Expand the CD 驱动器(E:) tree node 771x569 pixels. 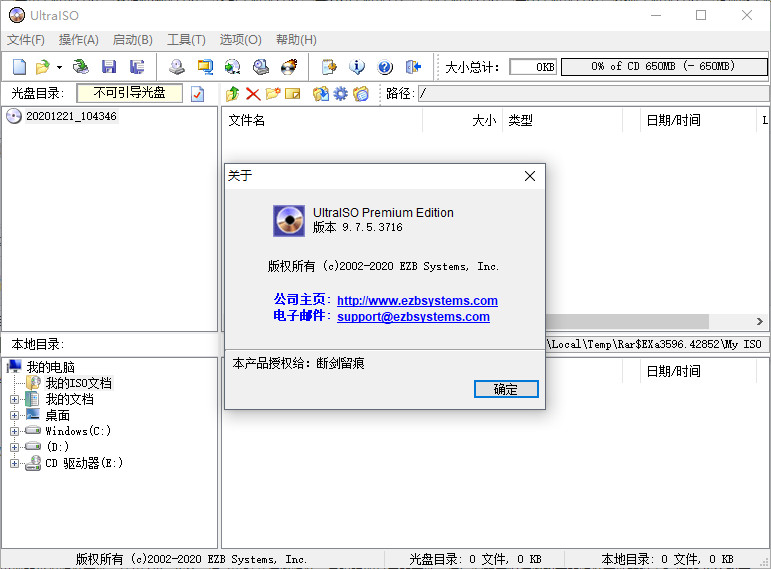tap(14, 463)
